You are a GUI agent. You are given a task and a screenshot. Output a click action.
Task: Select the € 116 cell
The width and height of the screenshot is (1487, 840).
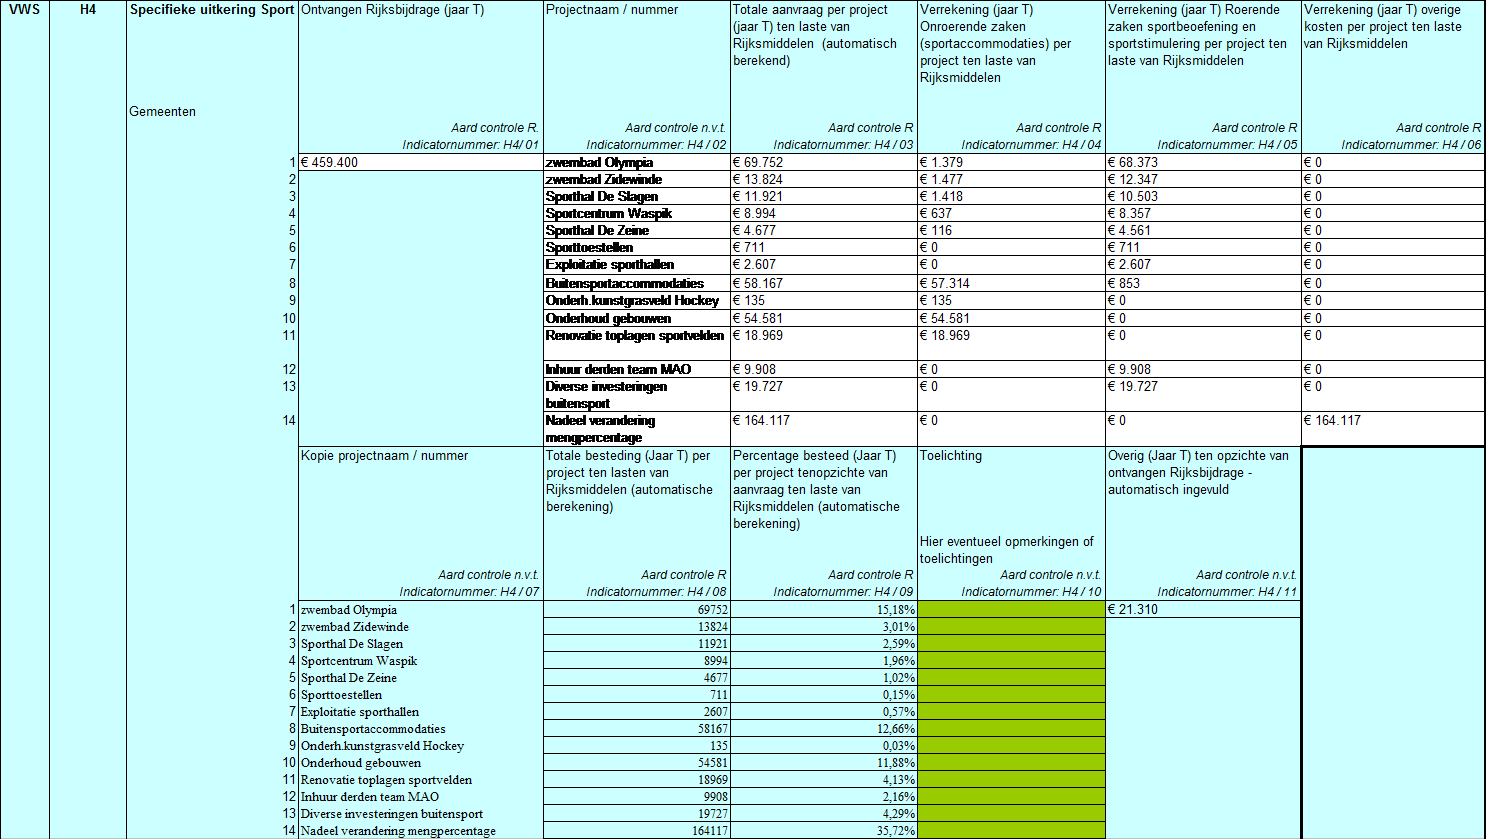[1011, 230]
